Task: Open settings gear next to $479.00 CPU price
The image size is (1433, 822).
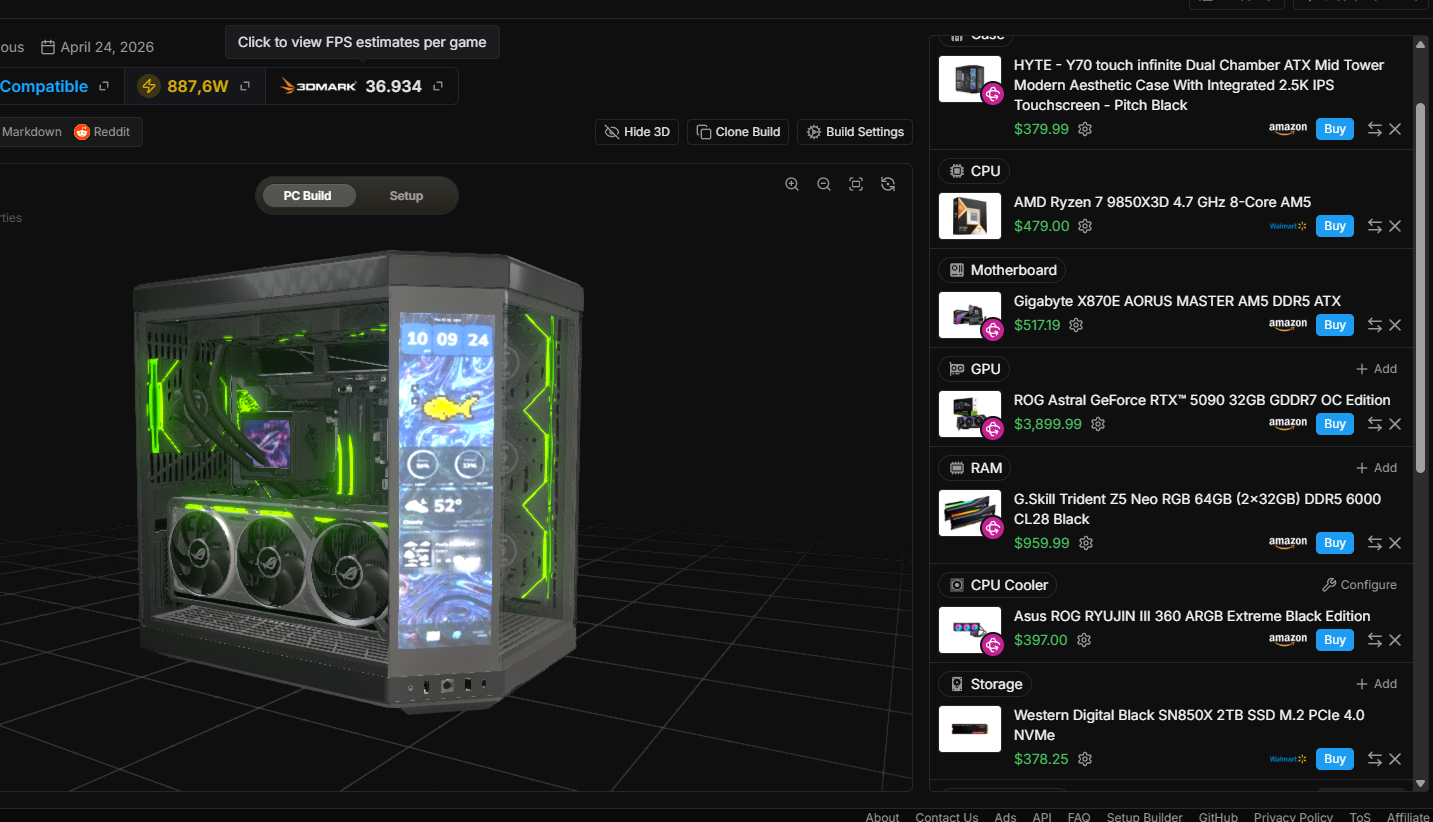Action: [1085, 226]
